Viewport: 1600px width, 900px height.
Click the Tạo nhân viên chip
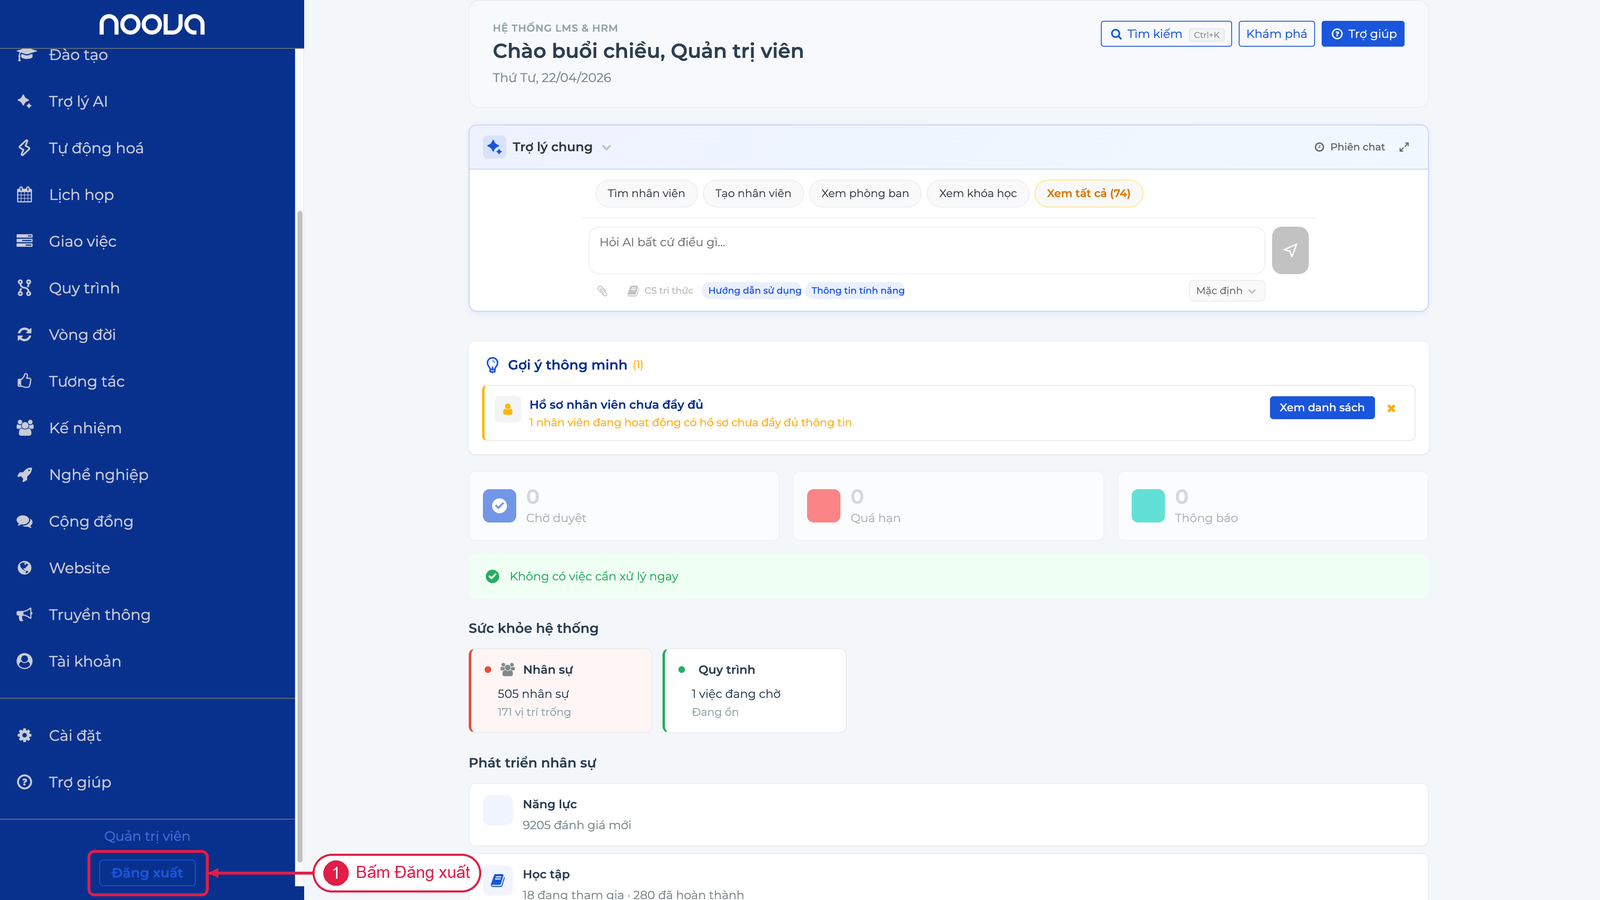pos(753,194)
